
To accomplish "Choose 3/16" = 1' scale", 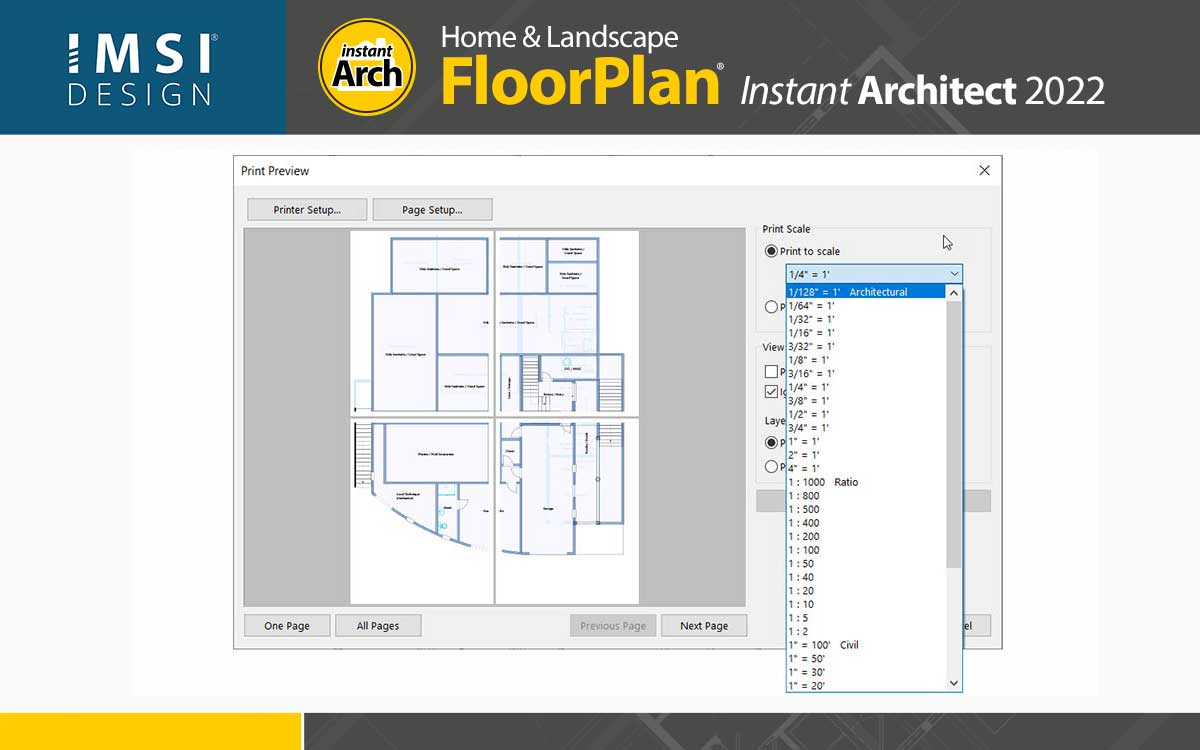I will click(865, 373).
